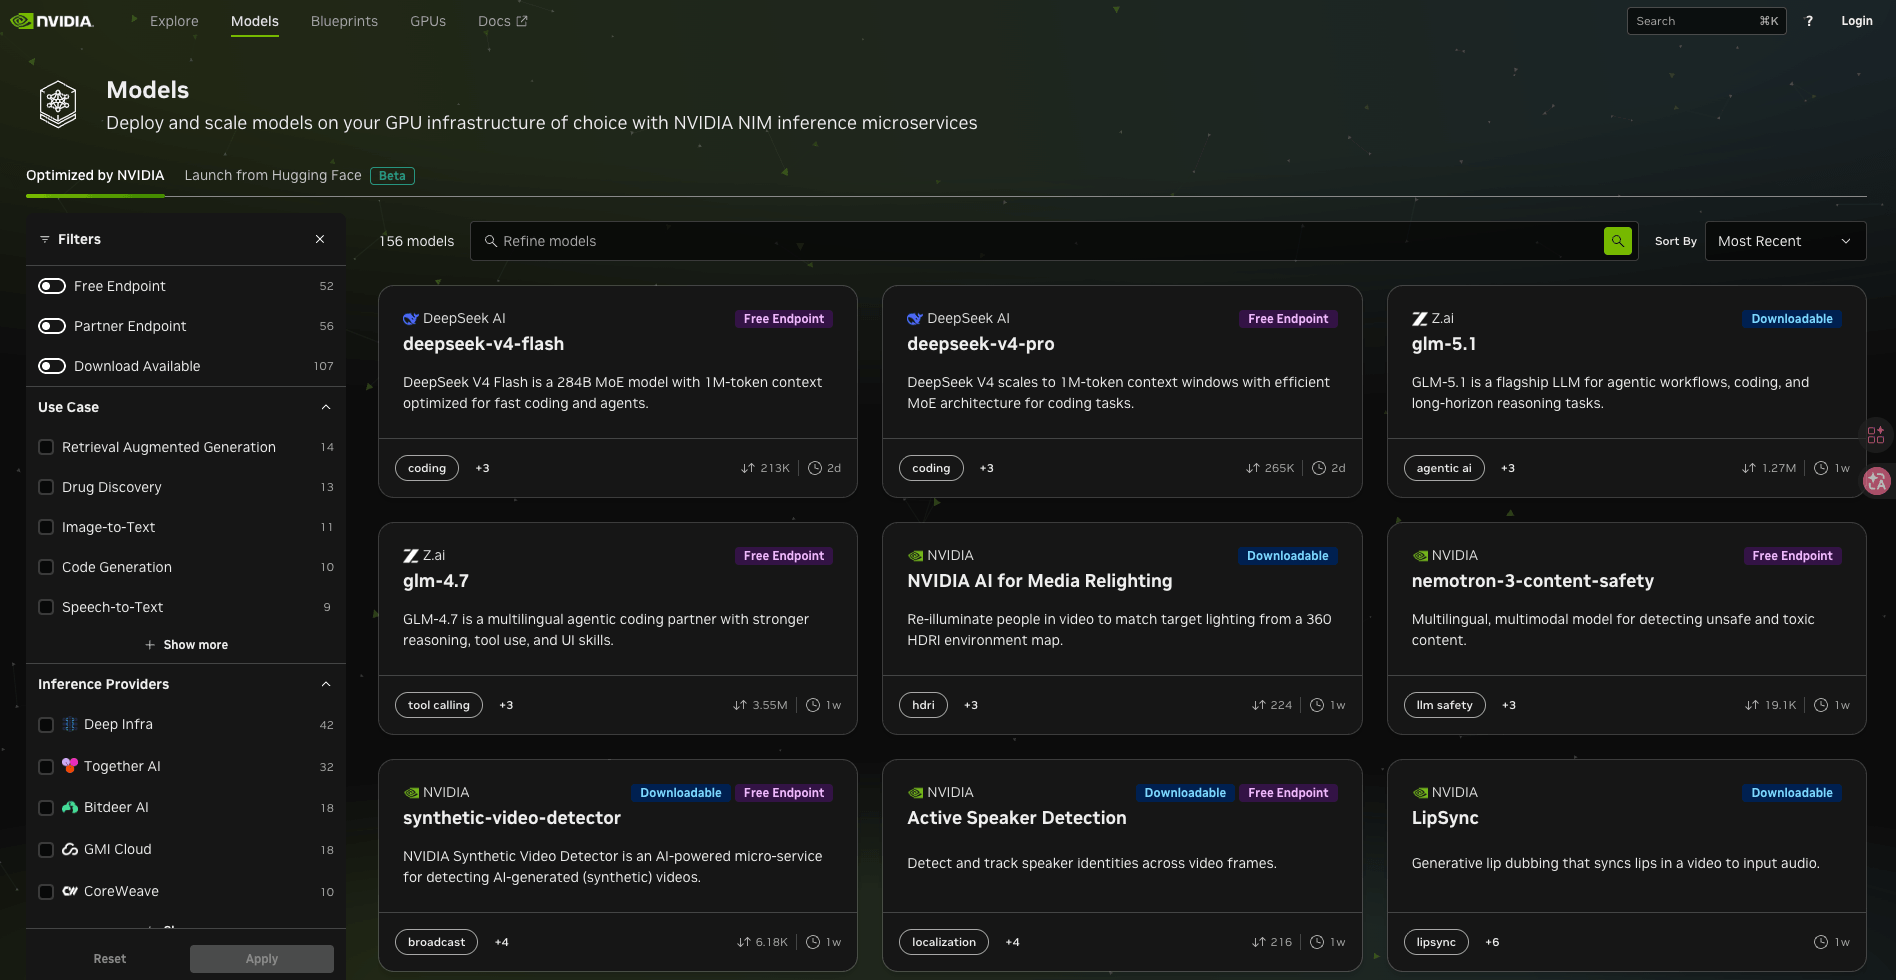The image size is (1896, 980).
Task: Open the GPUs nav item
Action: (x=428, y=21)
